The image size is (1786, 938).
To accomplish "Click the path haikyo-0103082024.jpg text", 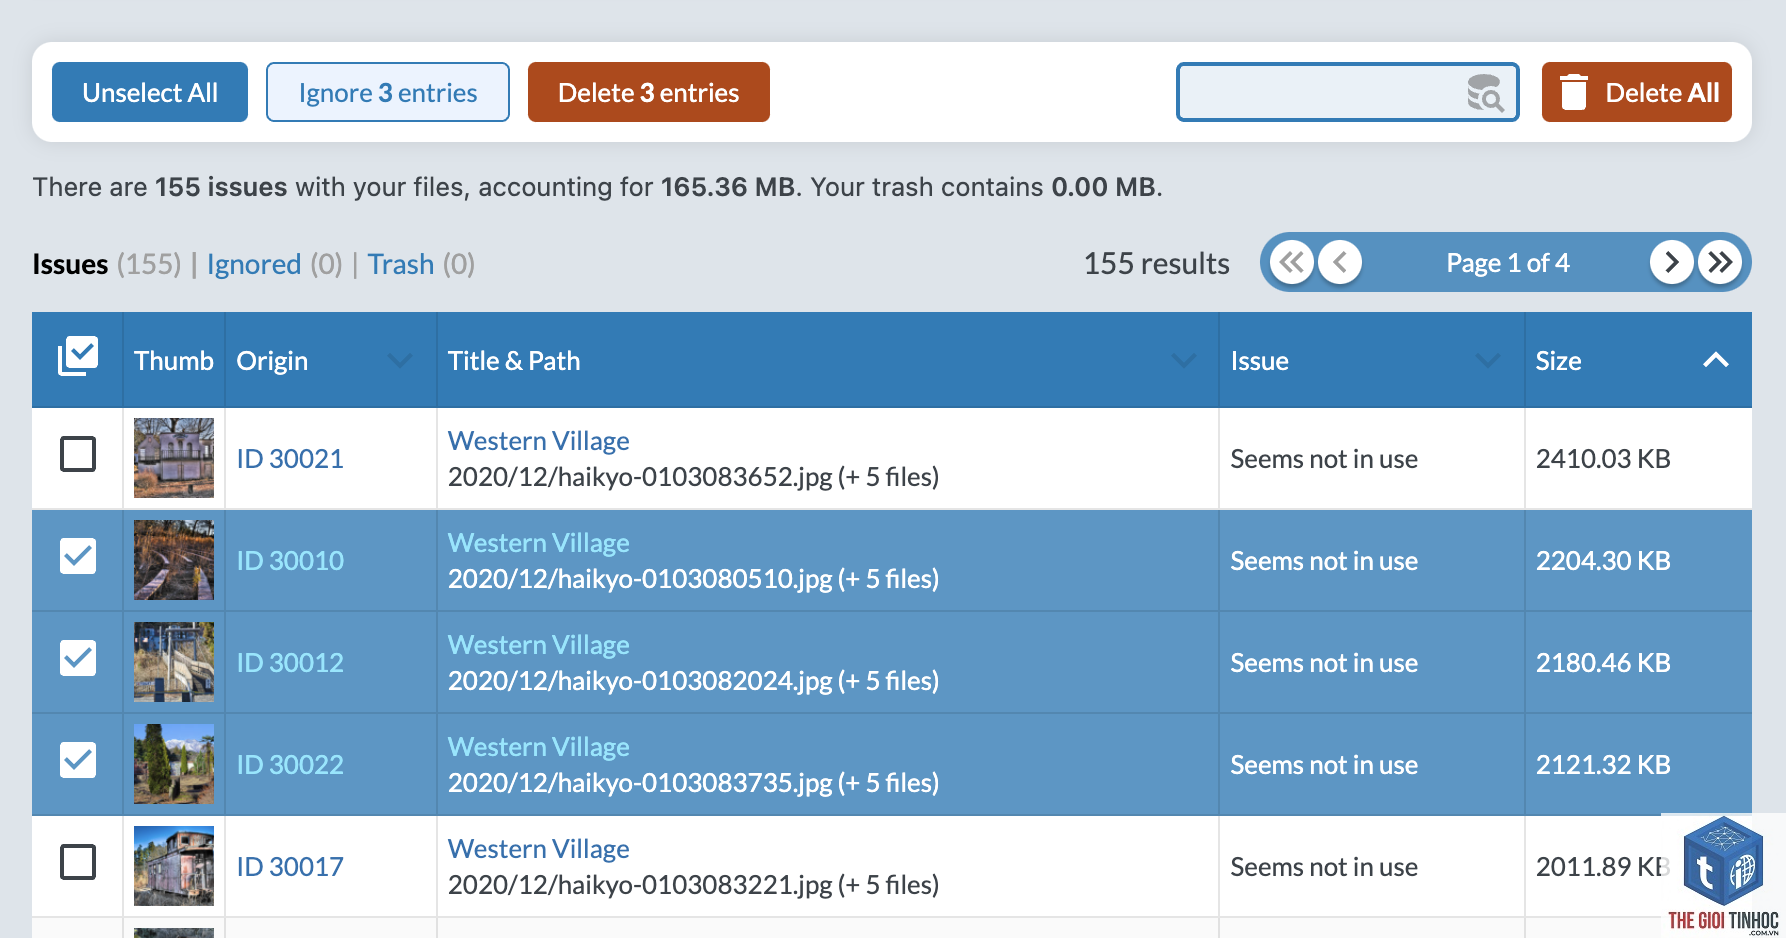I will click(694, 681).
